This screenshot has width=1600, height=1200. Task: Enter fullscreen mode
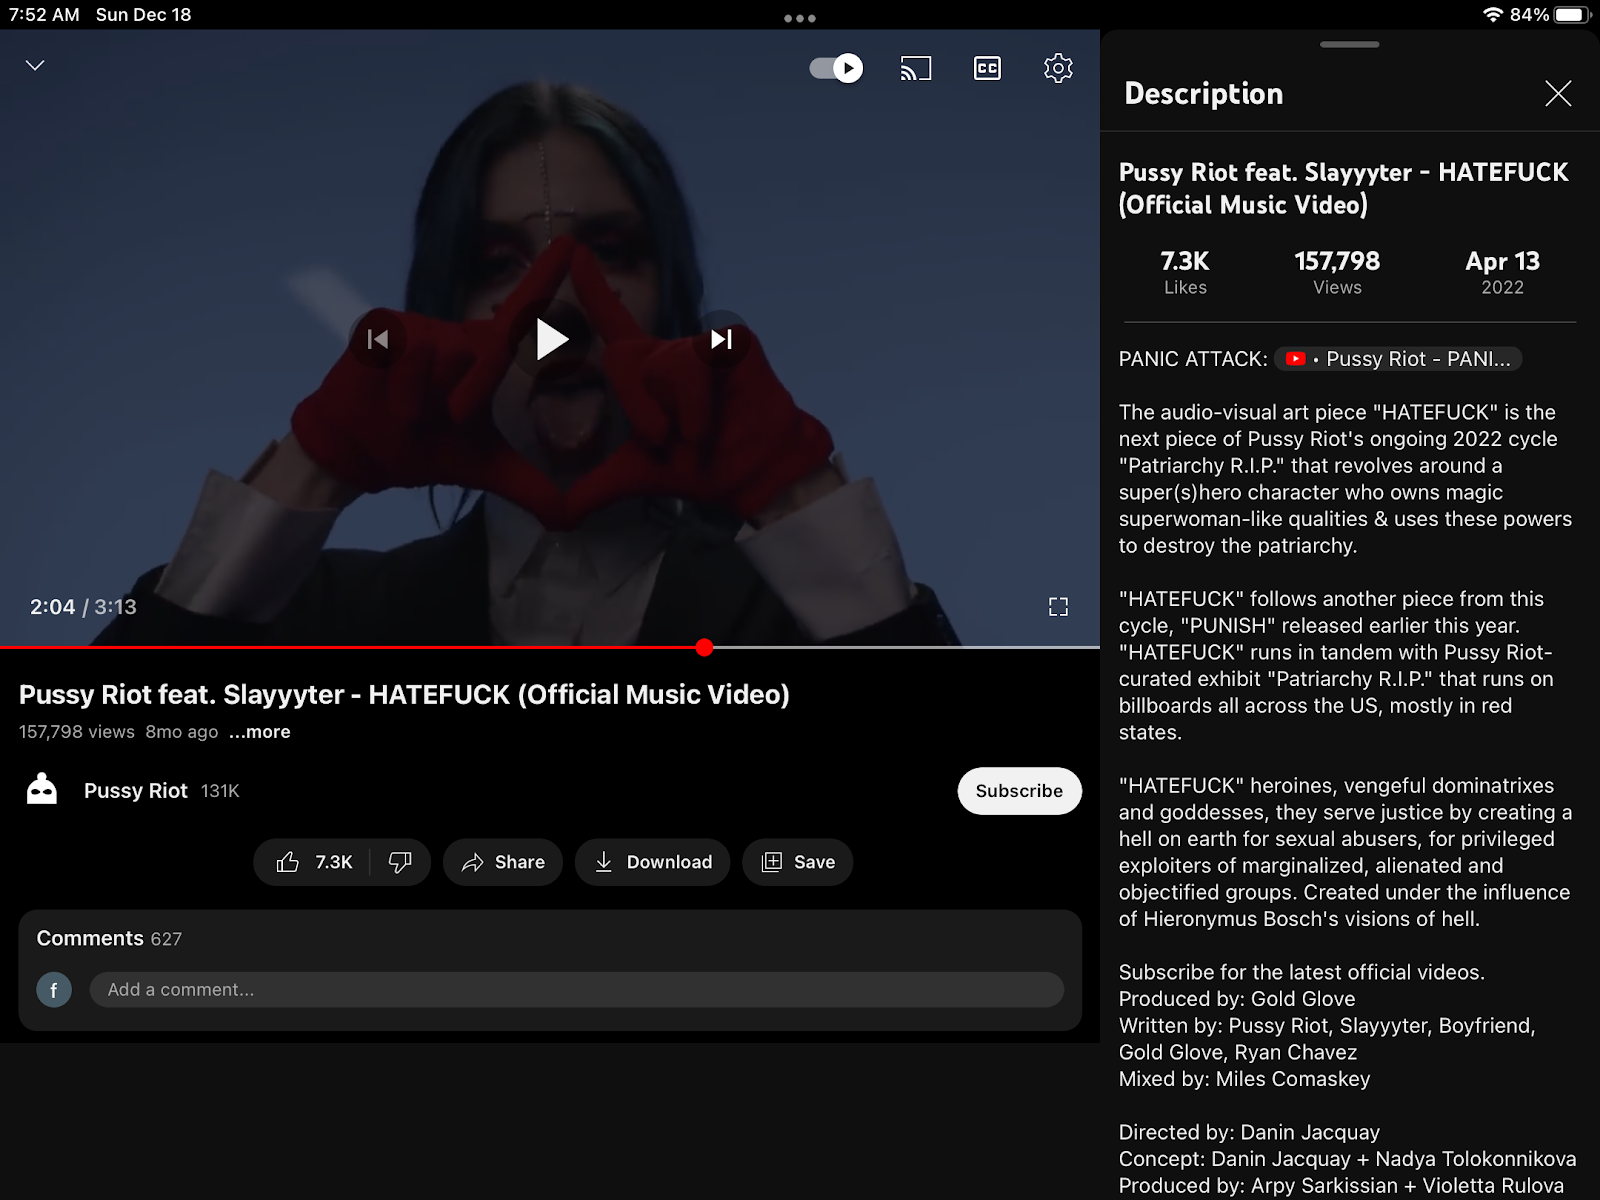(1058, 607)
